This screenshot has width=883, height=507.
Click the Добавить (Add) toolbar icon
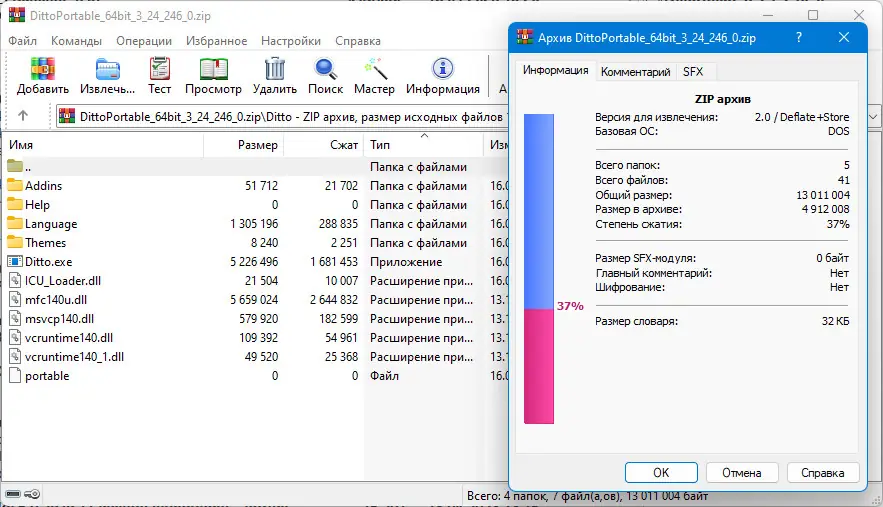pos(42,69)
